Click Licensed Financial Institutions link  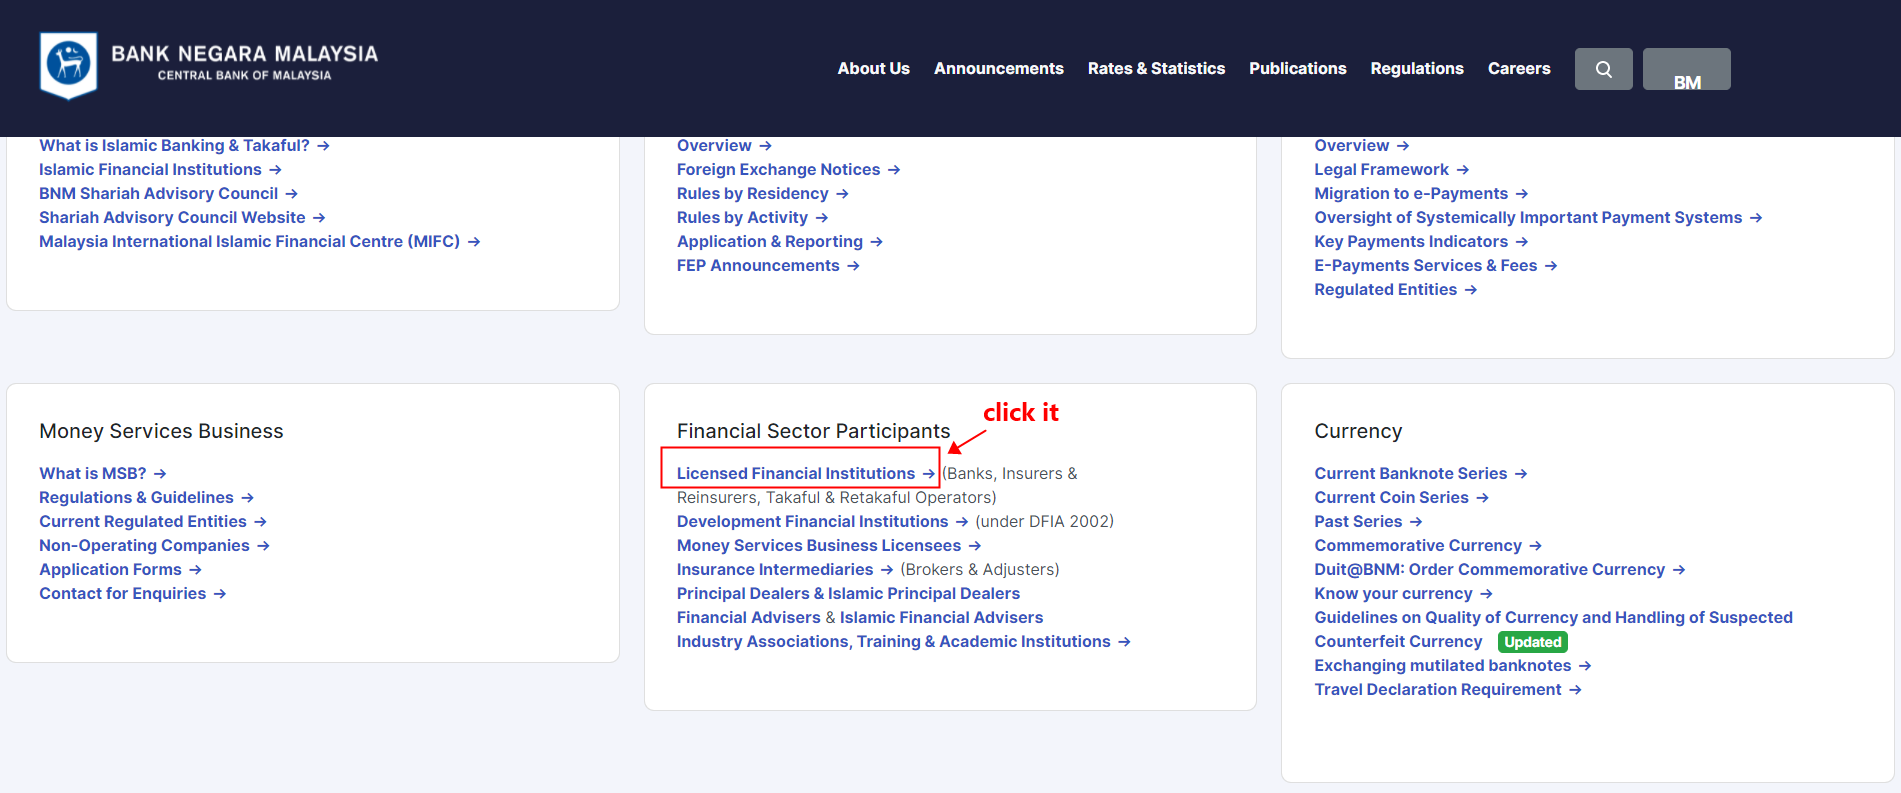click(x=806, y=474)
